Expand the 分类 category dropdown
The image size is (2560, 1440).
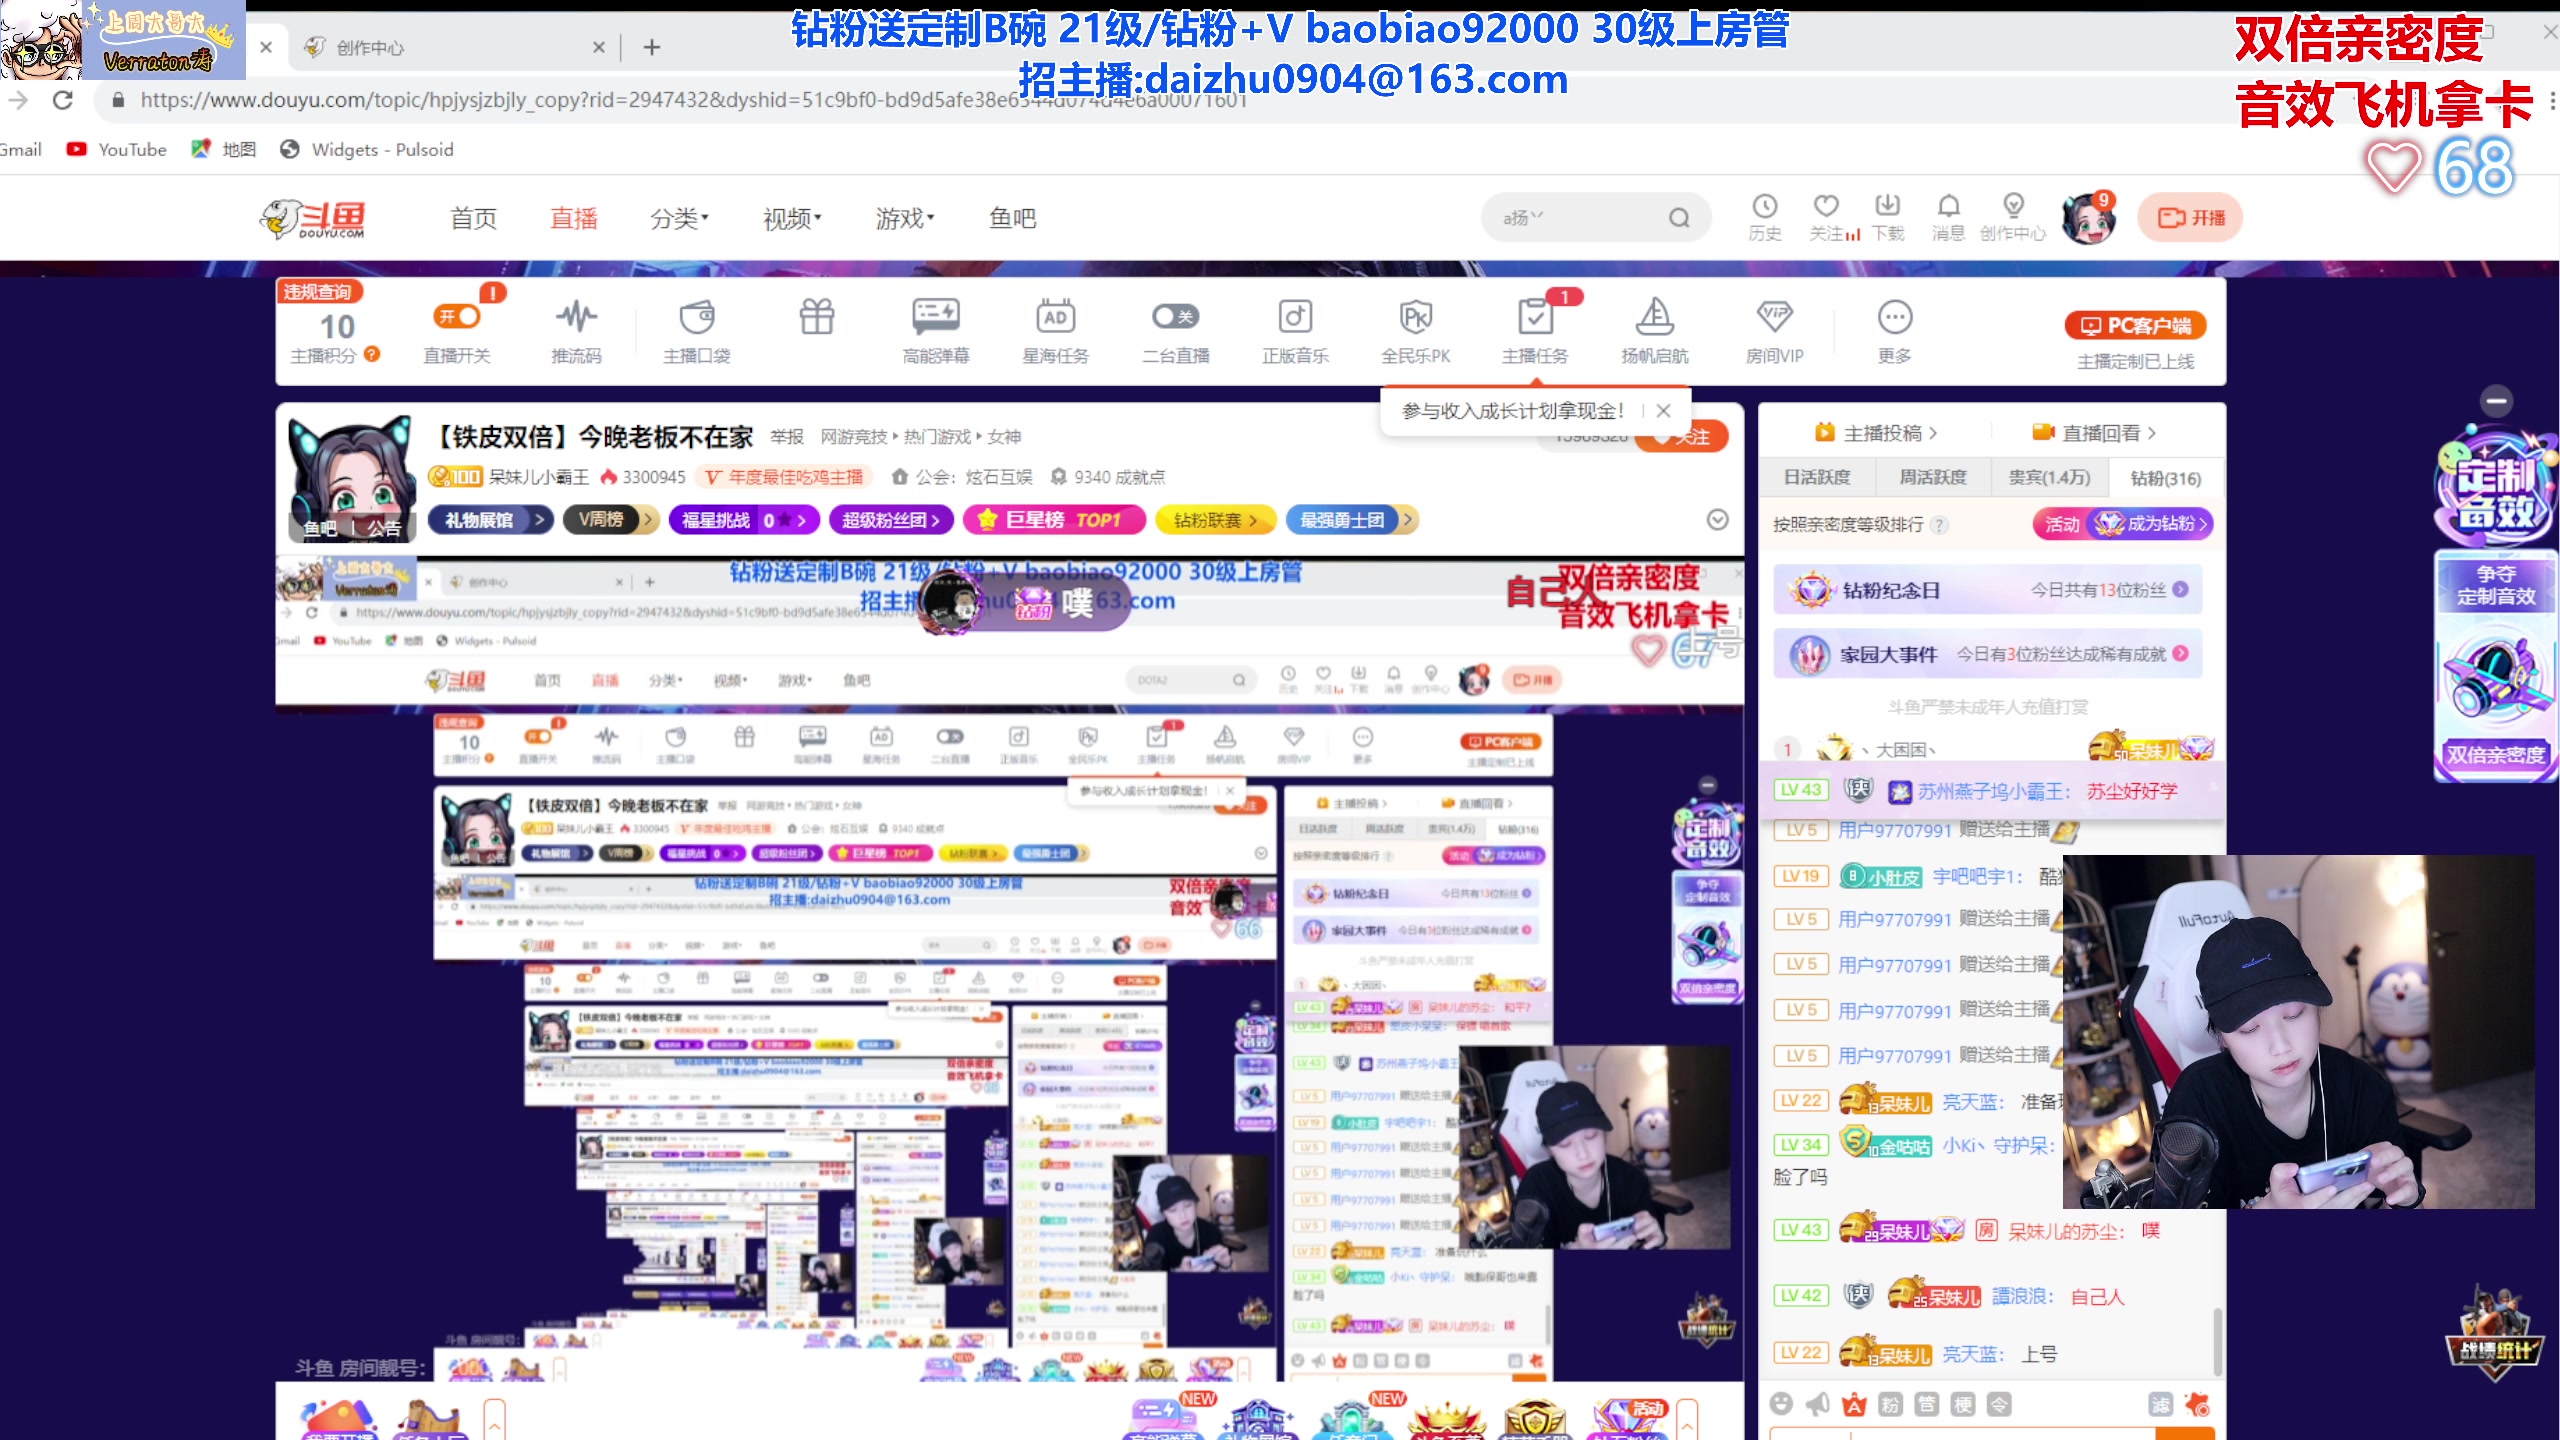tap(679, 218)
